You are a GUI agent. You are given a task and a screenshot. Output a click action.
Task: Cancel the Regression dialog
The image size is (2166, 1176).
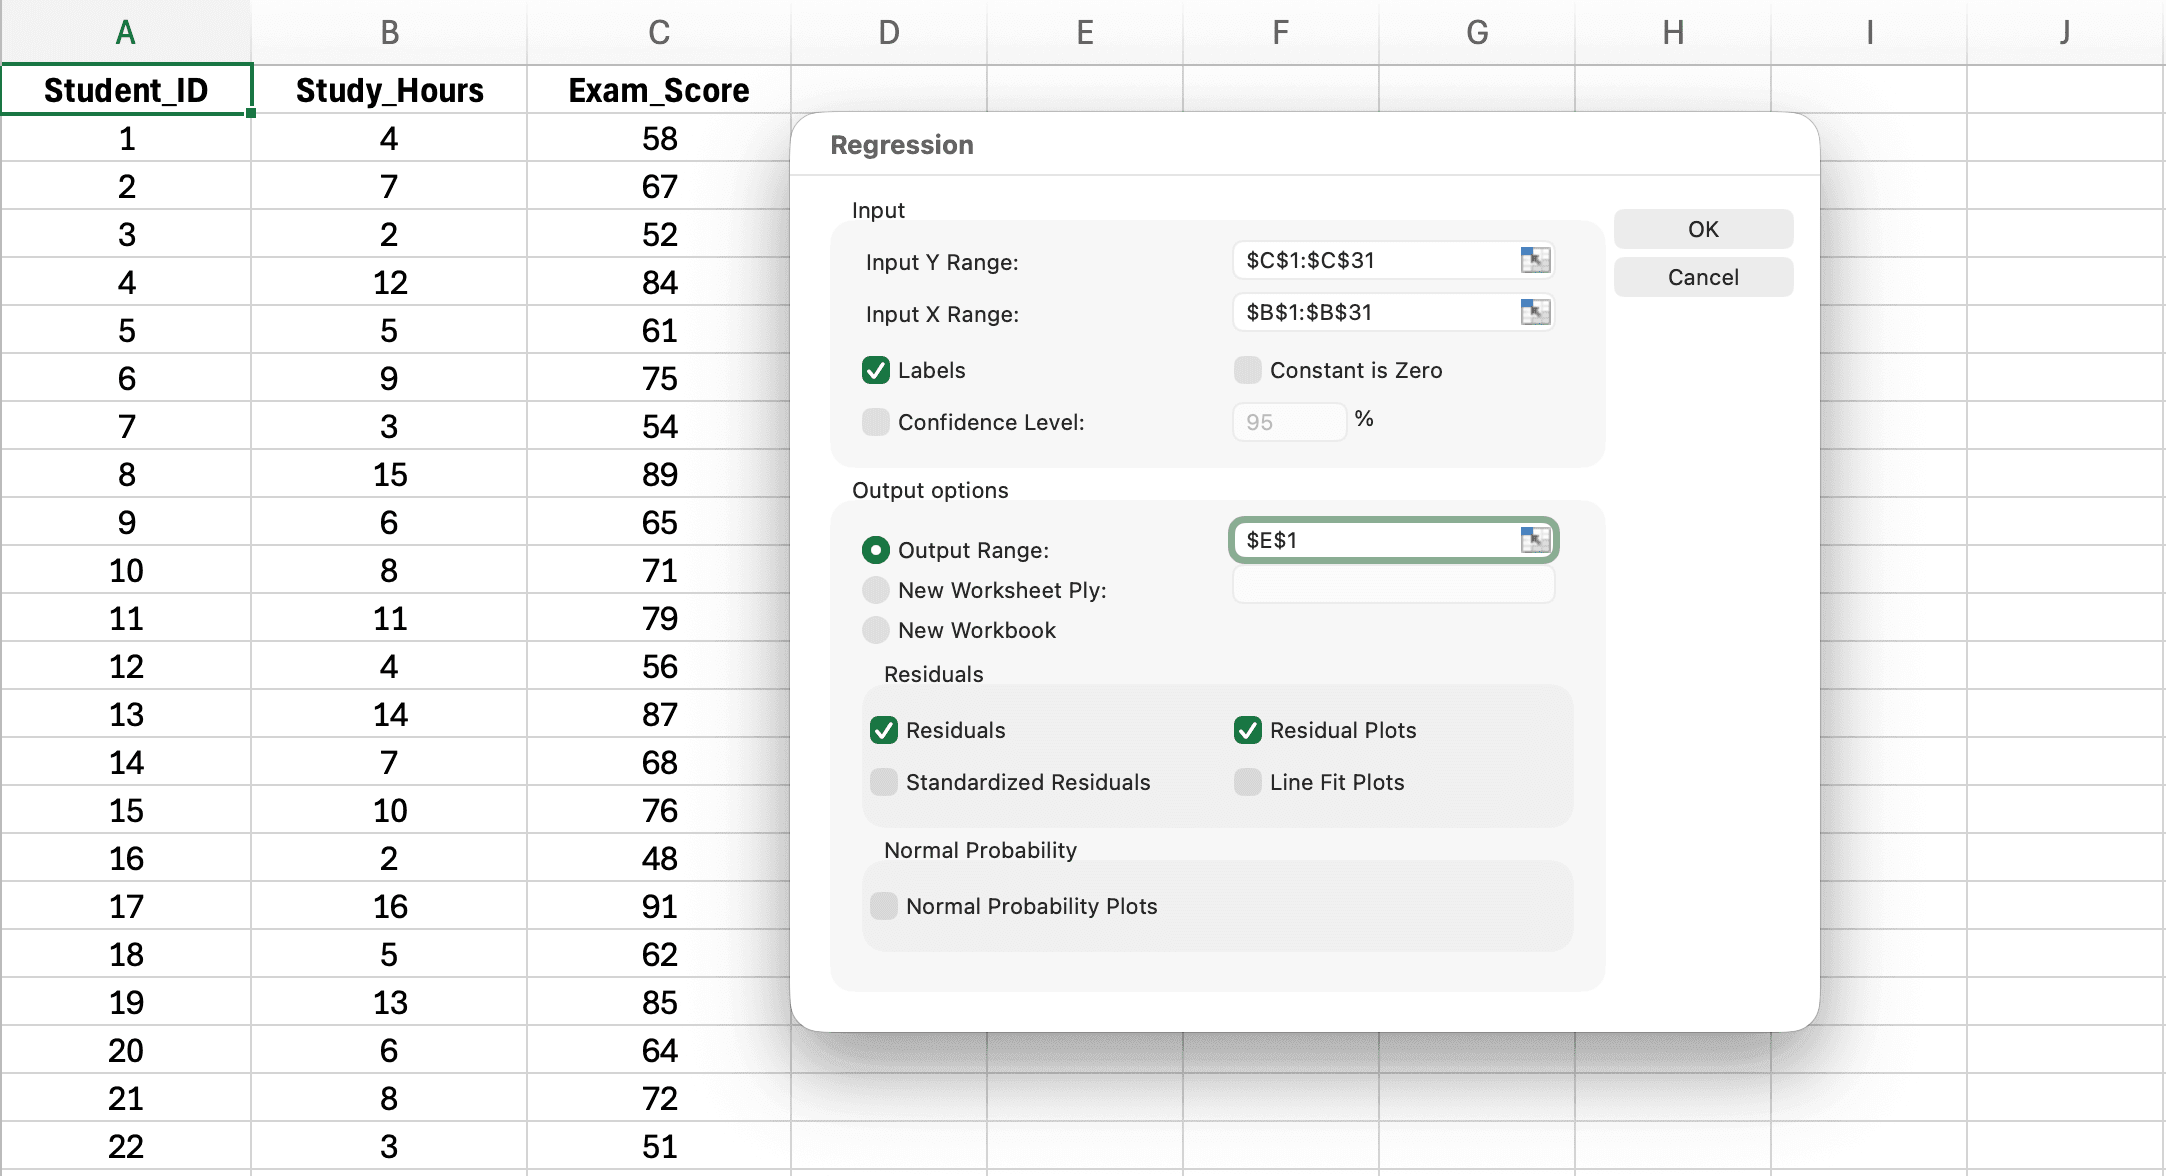point(1703,277)
